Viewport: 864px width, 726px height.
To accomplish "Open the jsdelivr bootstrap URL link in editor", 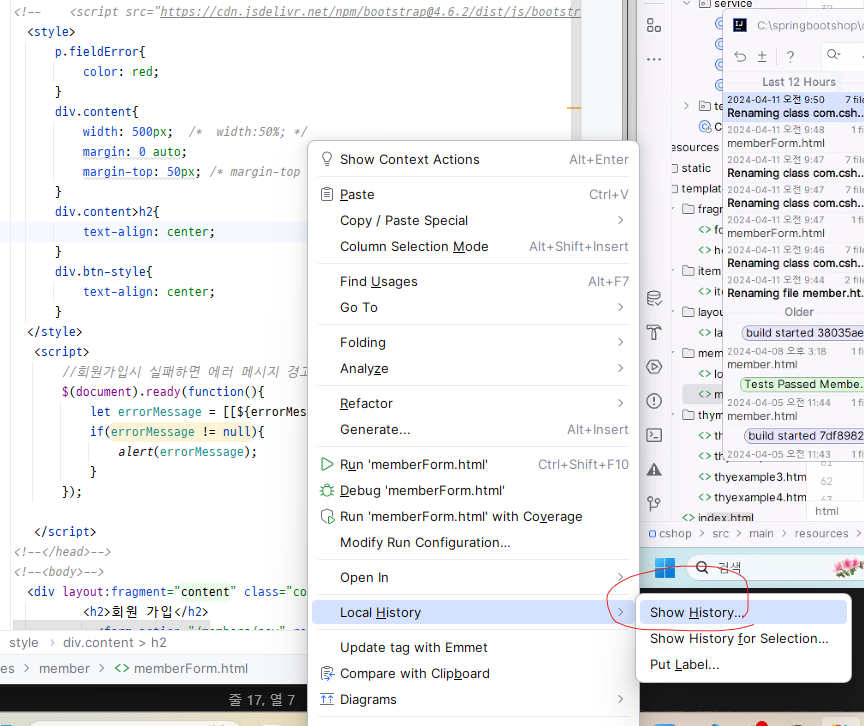I will pyautogui.click(x=370, y=12).
